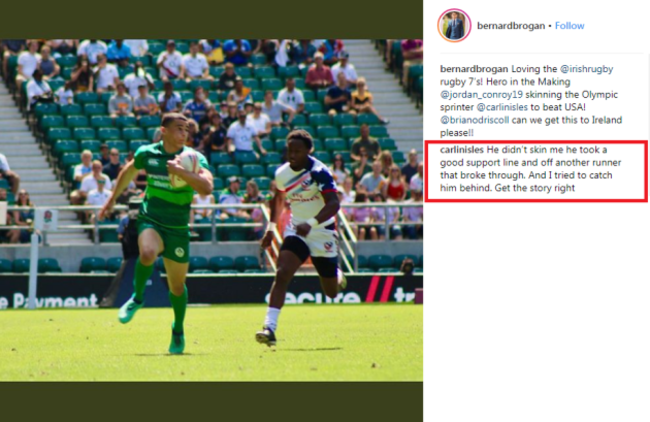650x422 pixels.
Task: Click the rugby ball in the photo
Action: click(x=187, y=163)
